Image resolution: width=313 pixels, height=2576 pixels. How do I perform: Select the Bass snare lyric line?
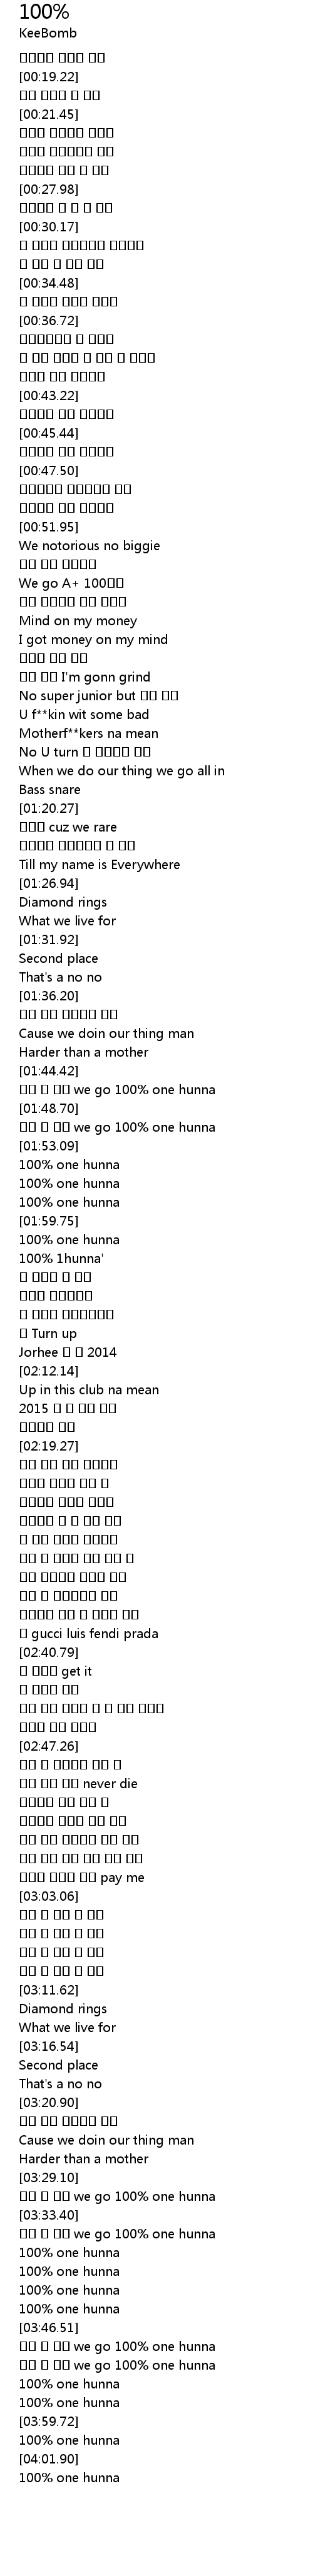49,790
